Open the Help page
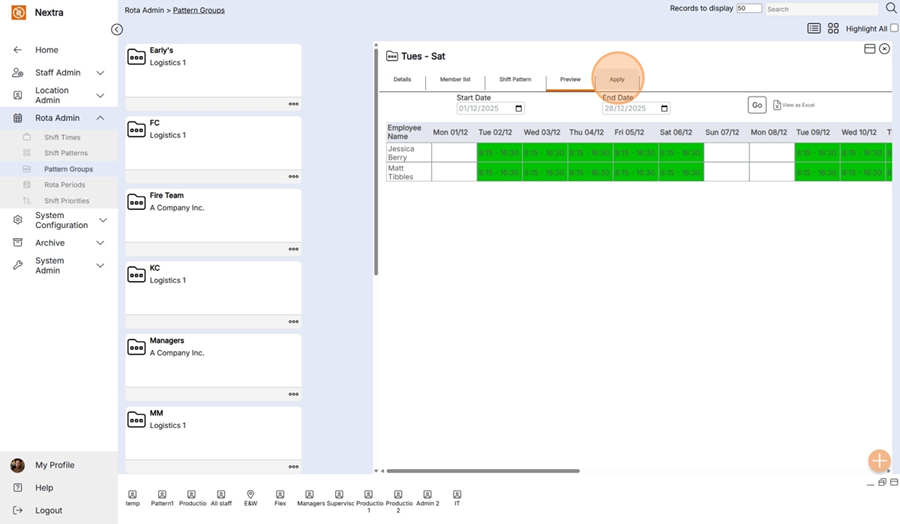Screen dimensions: 900x524 tap(44, 488)
